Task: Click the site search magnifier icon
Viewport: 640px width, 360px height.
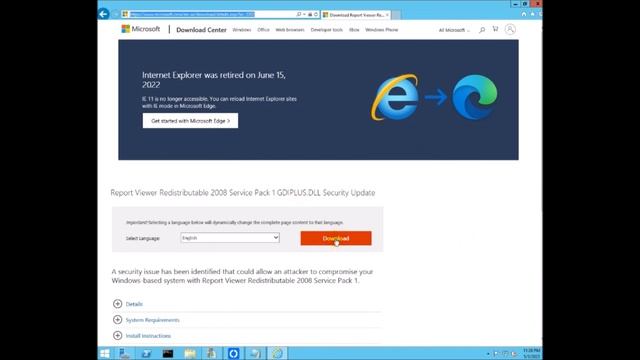Action: click(482, 30)
